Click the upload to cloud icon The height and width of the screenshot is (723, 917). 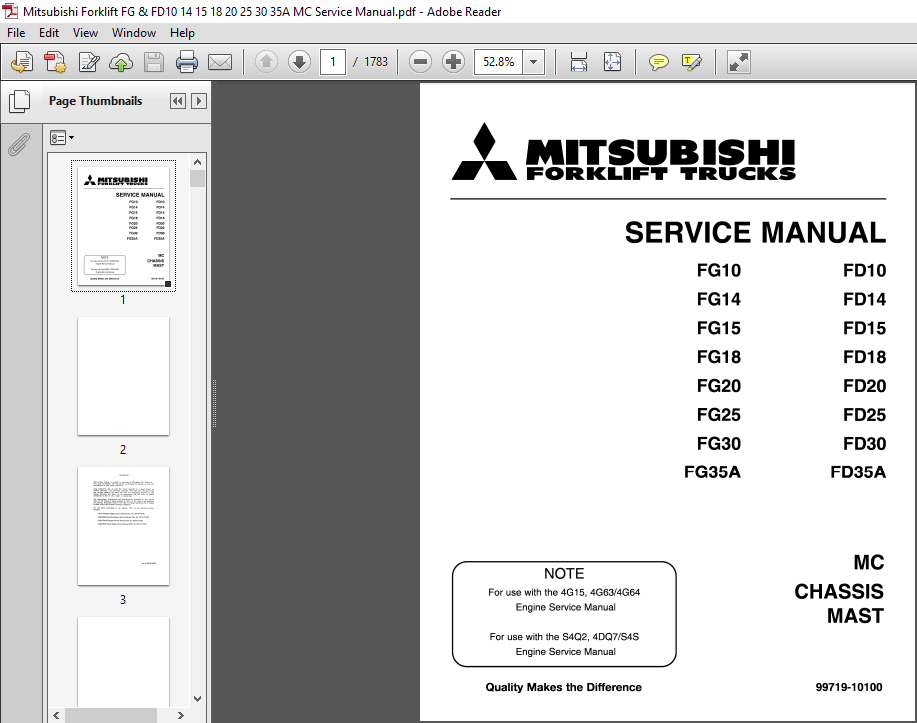click(x=121, y=62)
